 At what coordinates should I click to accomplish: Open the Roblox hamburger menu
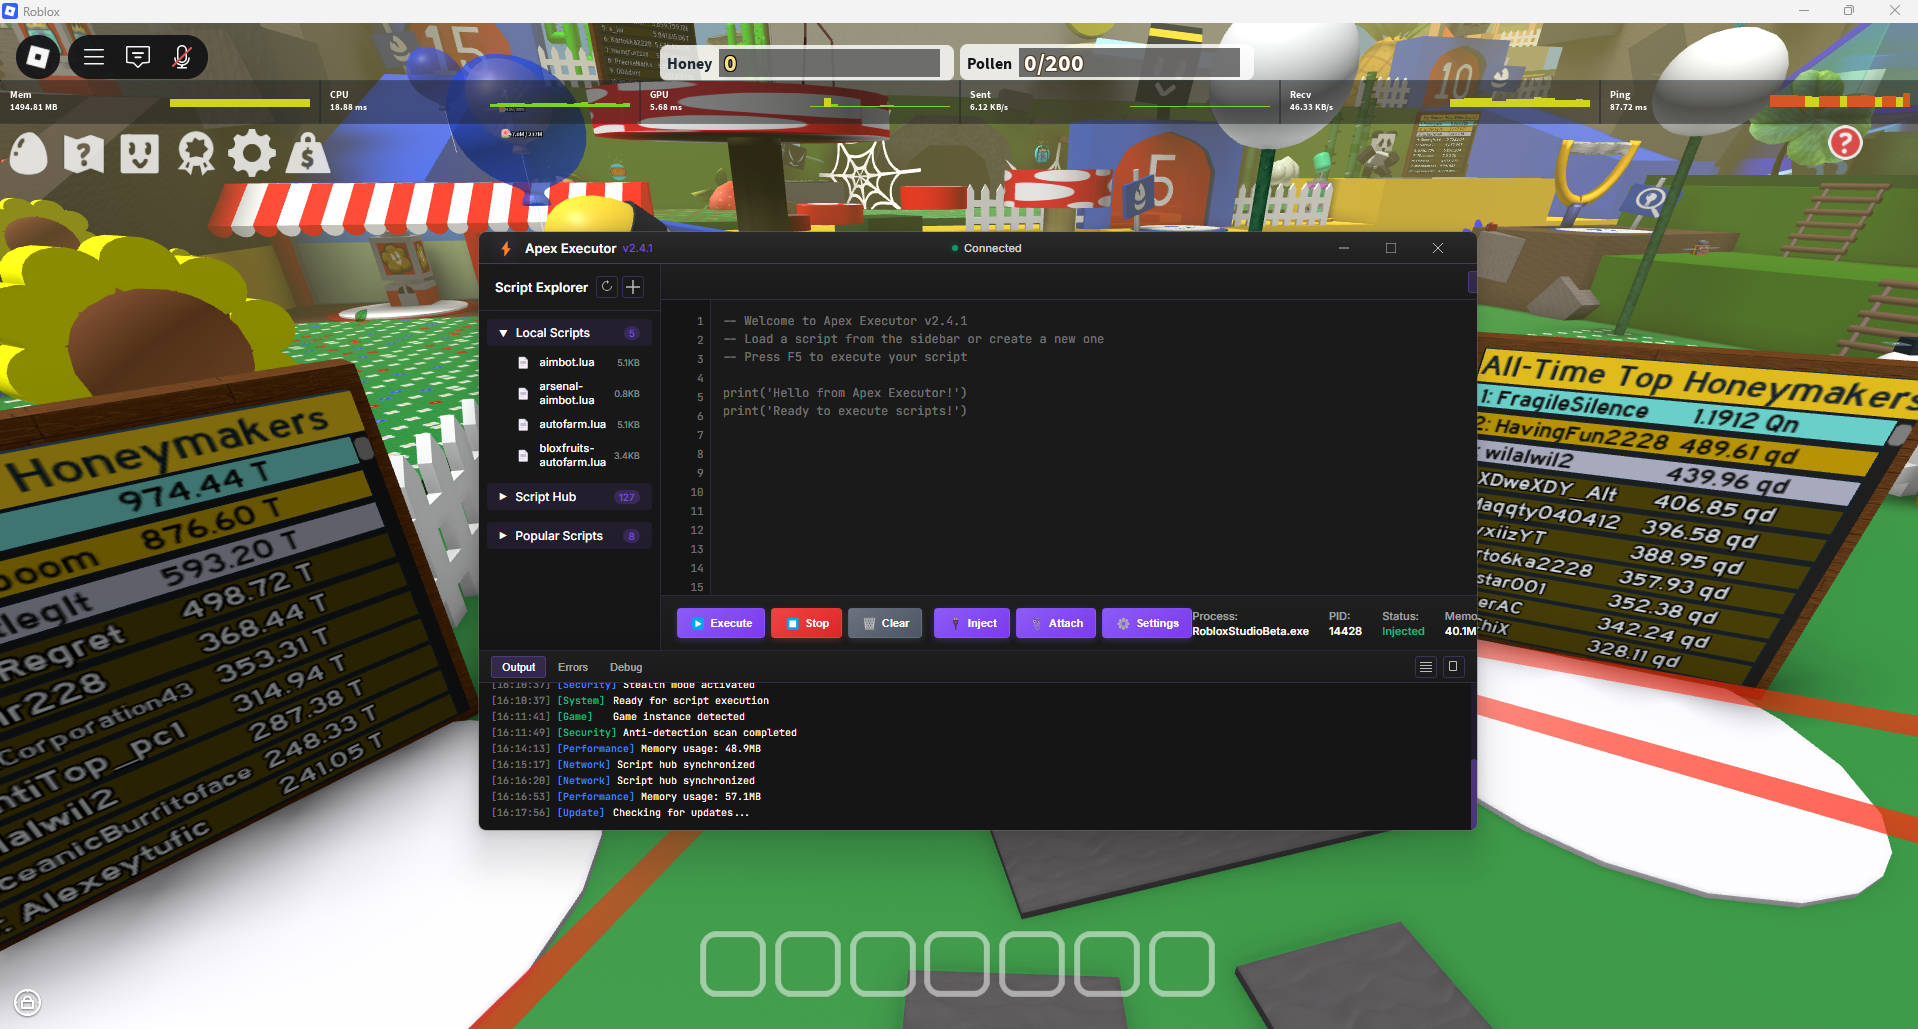(x=93, y=57)
